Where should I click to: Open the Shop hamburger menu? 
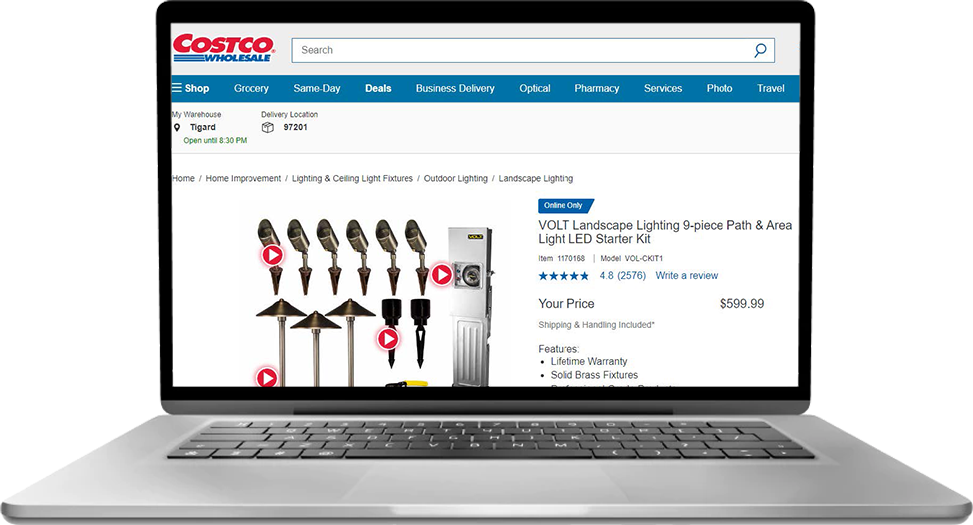[x=191, y=88]
